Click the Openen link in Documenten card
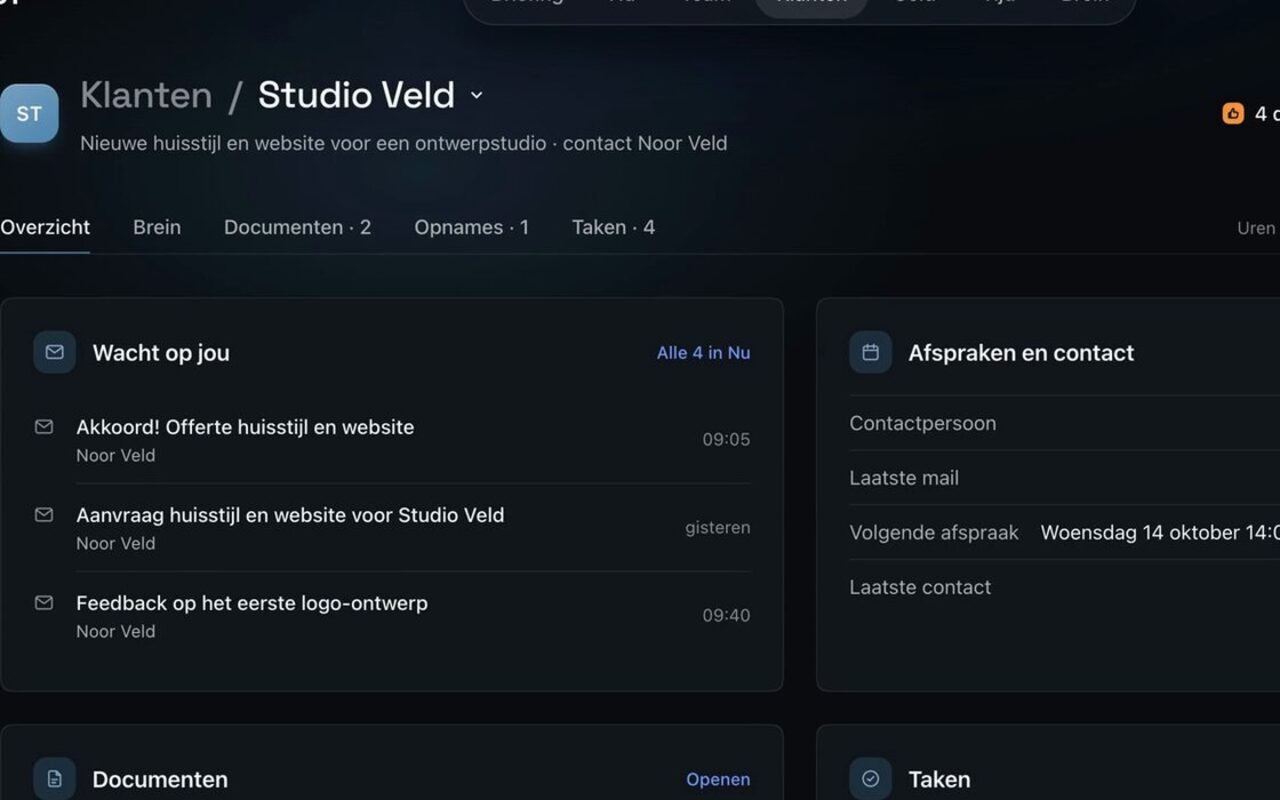 pyautogui.click(x=718, y=779)
